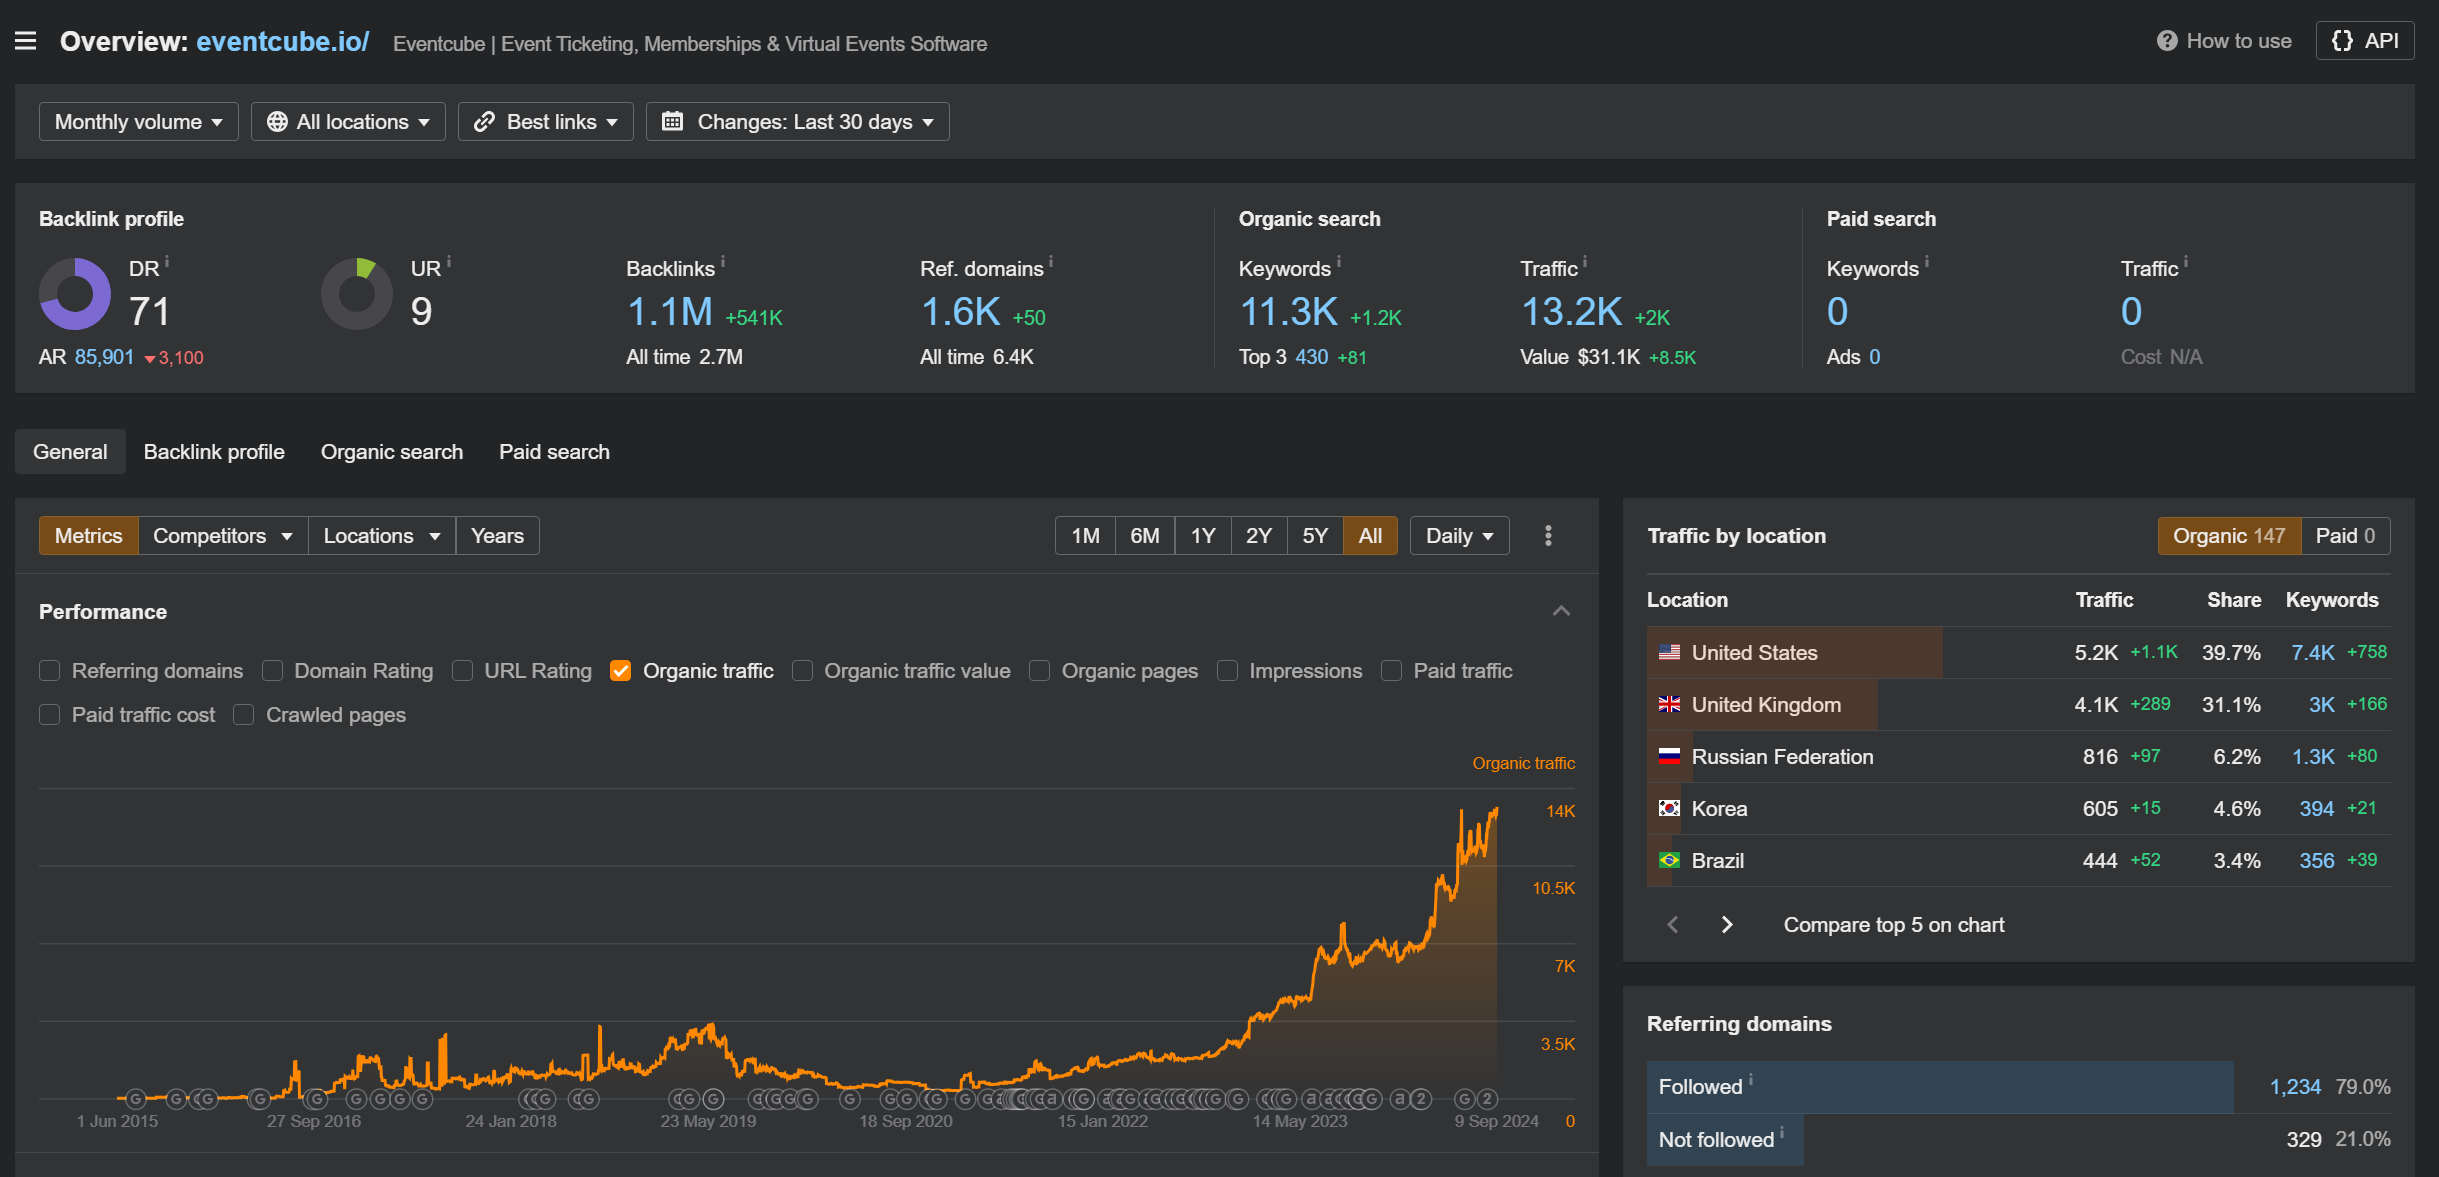The image size is (2439, 1177).
Task: Enable the Referring domains checkbox
Action: click(x=50, y=670)
